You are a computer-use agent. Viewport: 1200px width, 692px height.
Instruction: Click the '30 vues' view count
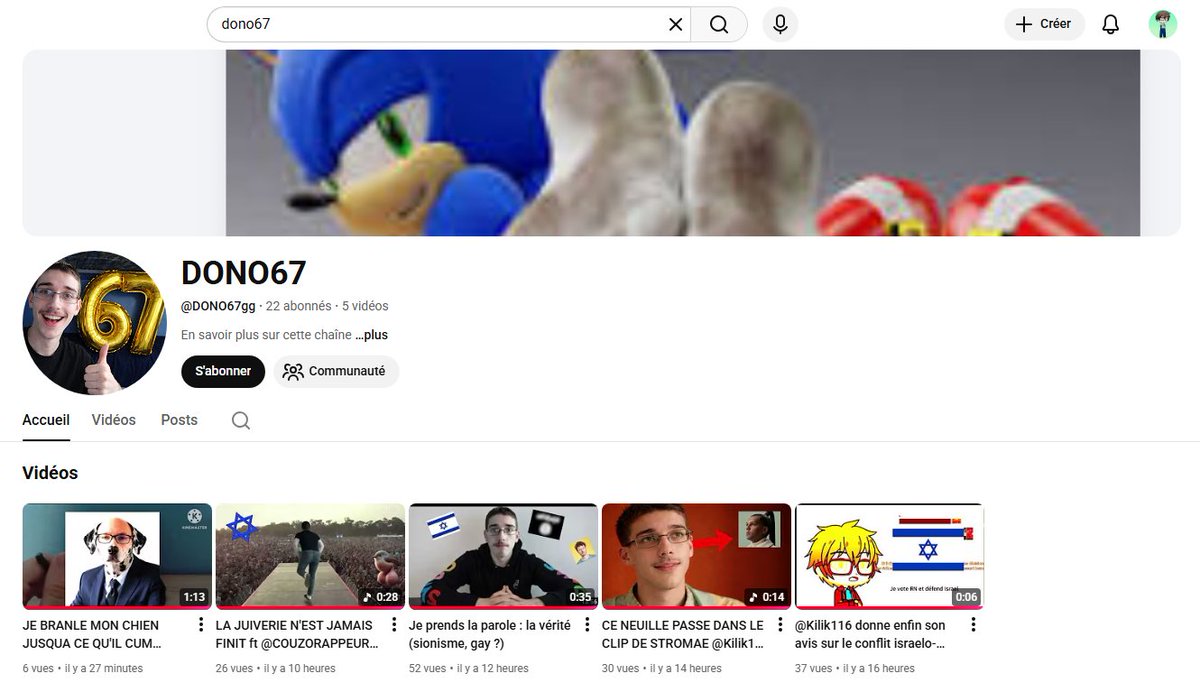pos(621,668)
